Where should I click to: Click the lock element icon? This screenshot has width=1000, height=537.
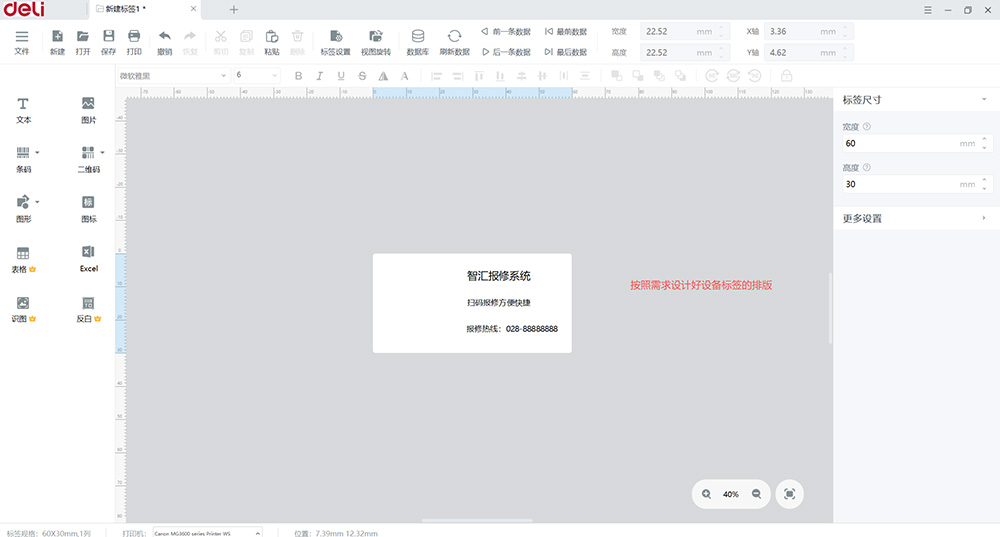click(x=786, y=76)
